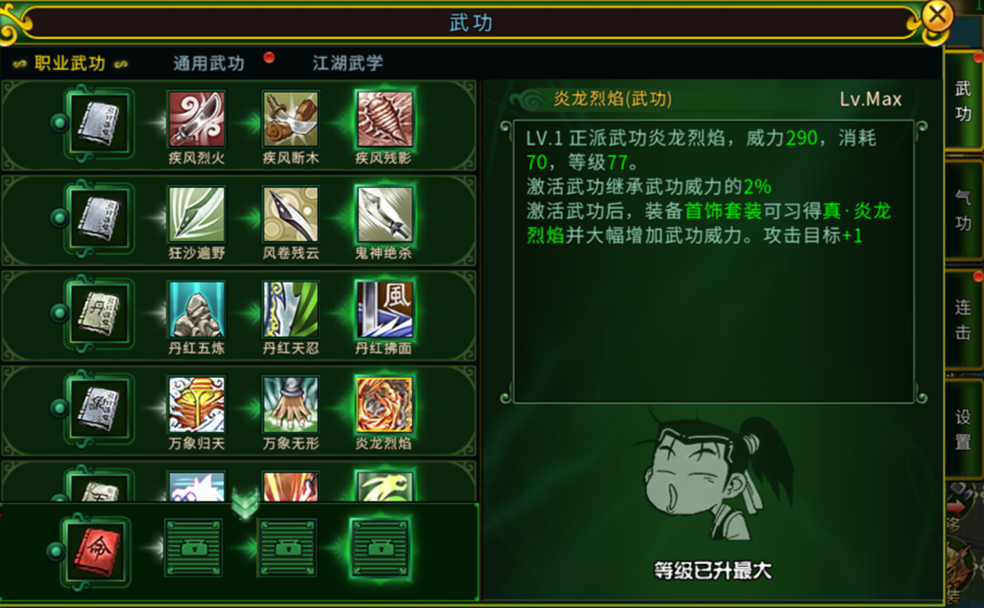Select the 丹红五炼 skill icon
Image resolution: width=984 pixels, height=608 pixels.
196,309
